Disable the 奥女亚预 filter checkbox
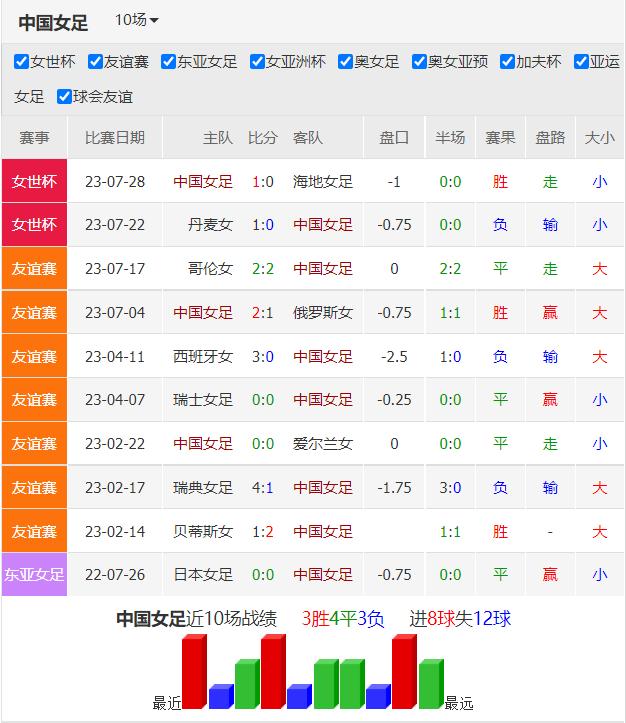This screenshot has height=723, width=626. click(419, 61)
